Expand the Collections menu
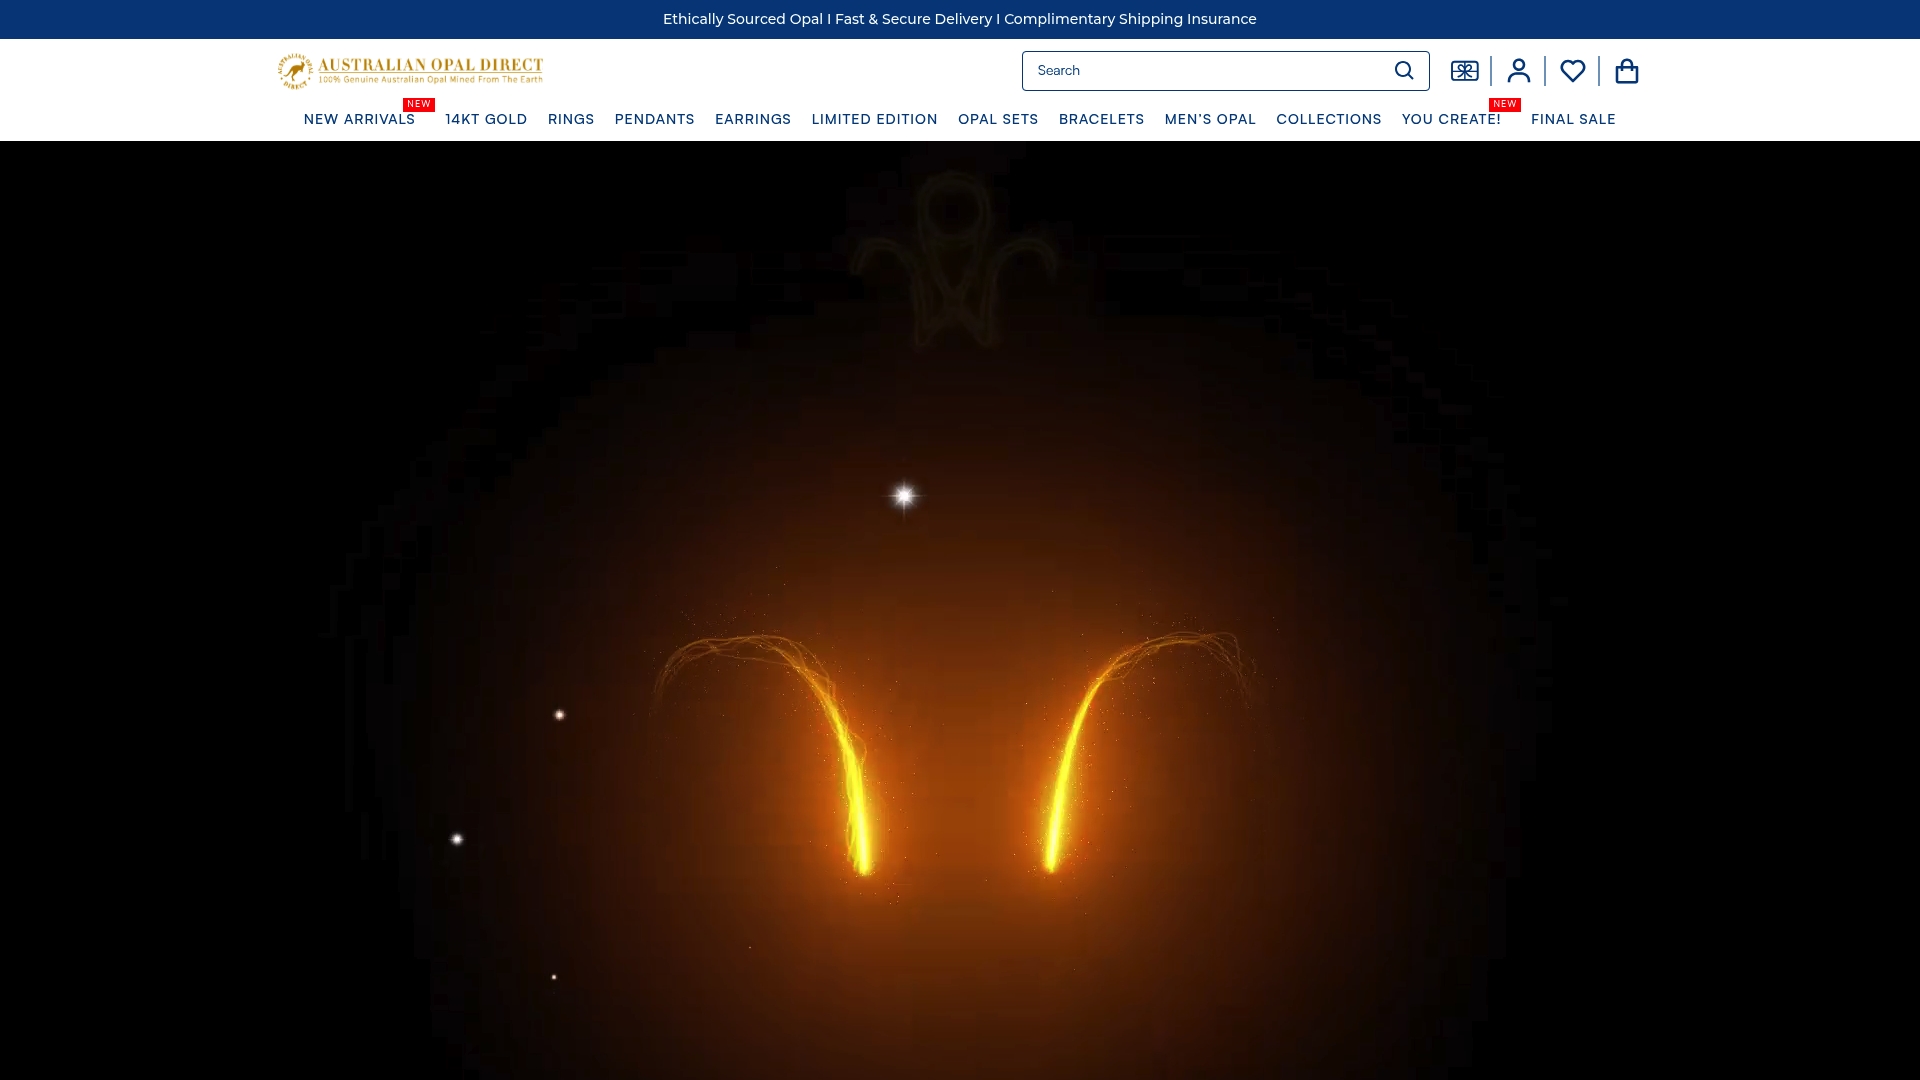This screenshot has height=1080, width=1920. click(x=1328, y=119)
